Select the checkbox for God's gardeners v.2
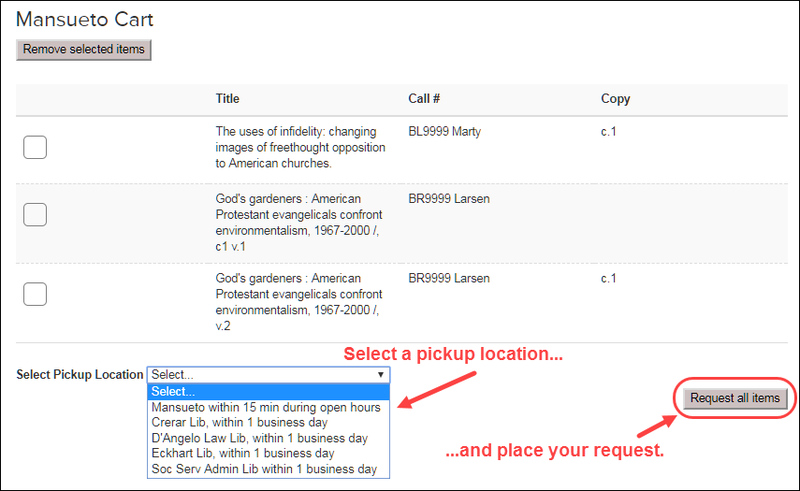The height and width of the screenshot is (491, 800). (x=35, y=294)
